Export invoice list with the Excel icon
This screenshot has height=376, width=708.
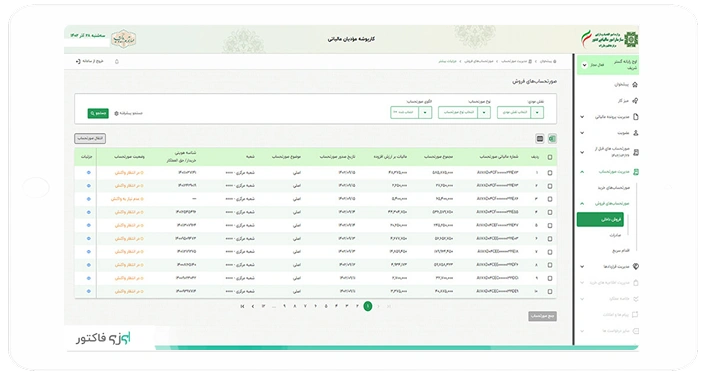point(552,139)
